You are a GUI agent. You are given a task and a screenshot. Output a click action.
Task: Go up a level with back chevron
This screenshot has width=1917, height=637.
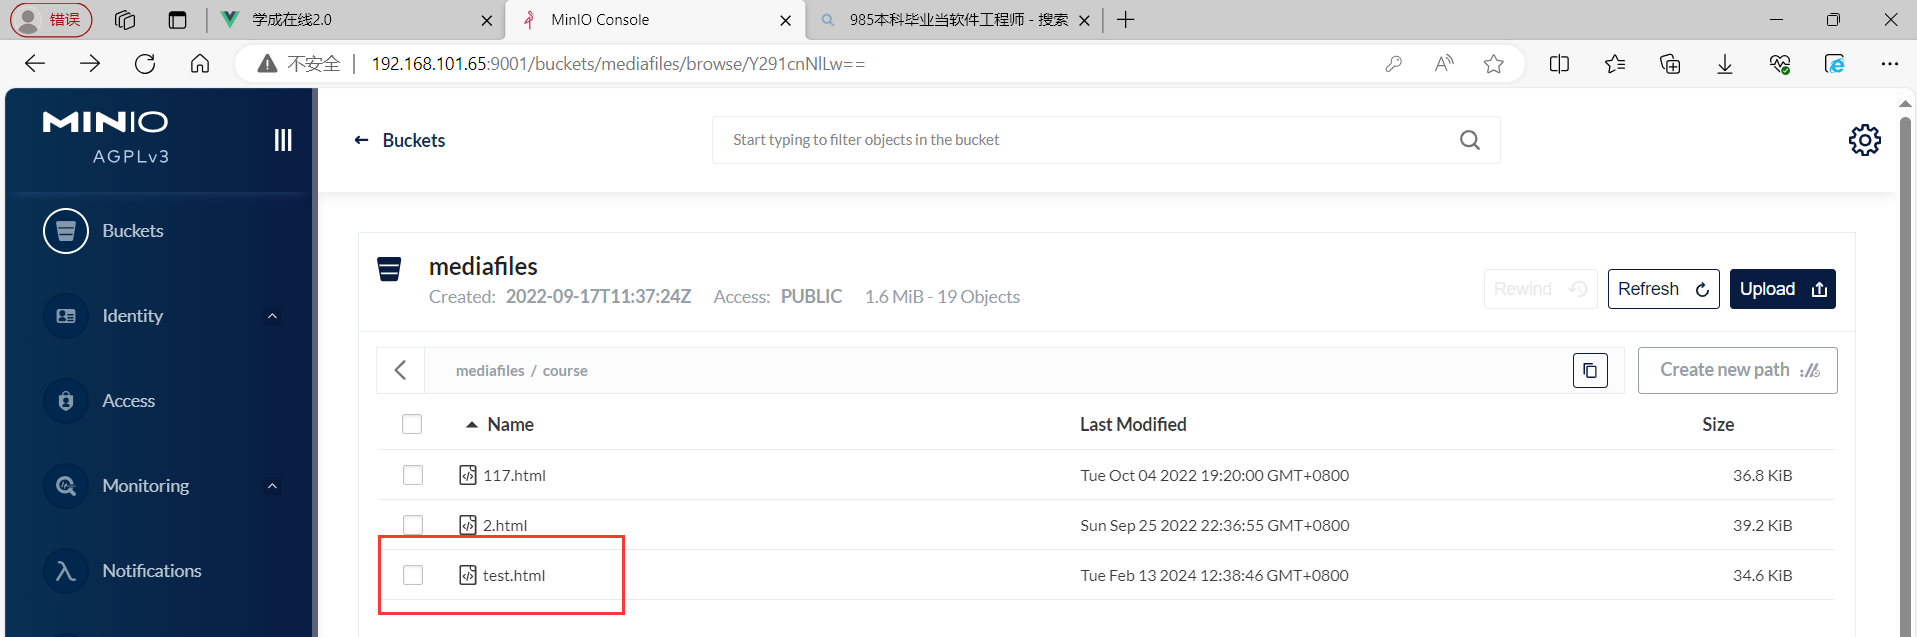pyautogui.click(x=400, y=370)
